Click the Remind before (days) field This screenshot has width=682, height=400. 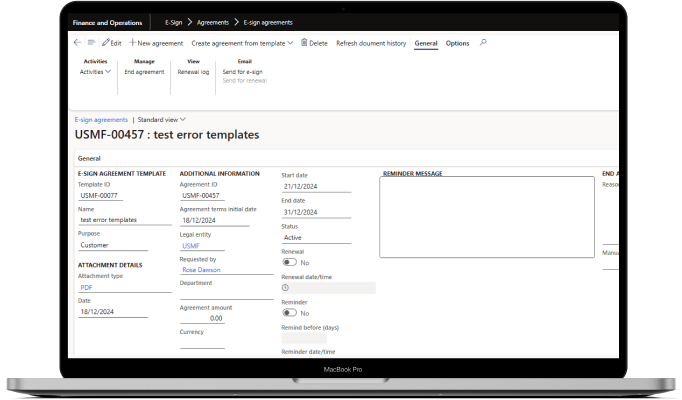click(304, 338)
